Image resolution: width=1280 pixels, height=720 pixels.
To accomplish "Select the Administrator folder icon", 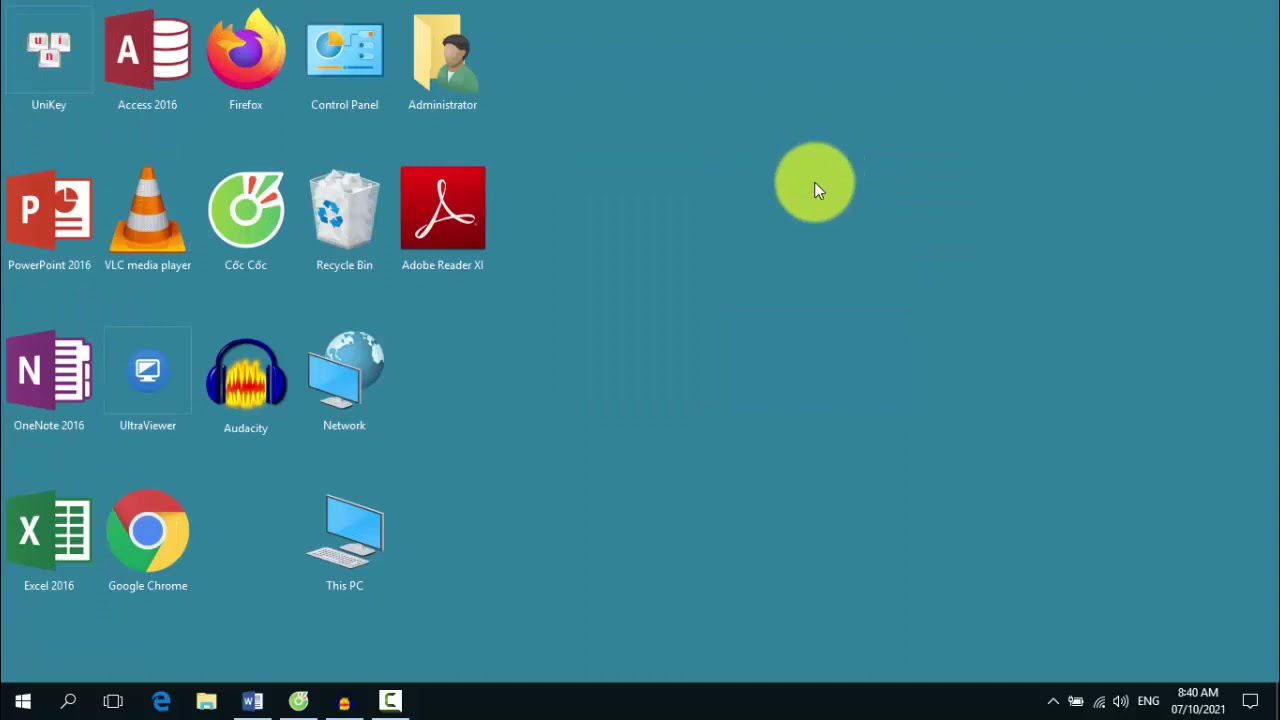I will 443,60.
